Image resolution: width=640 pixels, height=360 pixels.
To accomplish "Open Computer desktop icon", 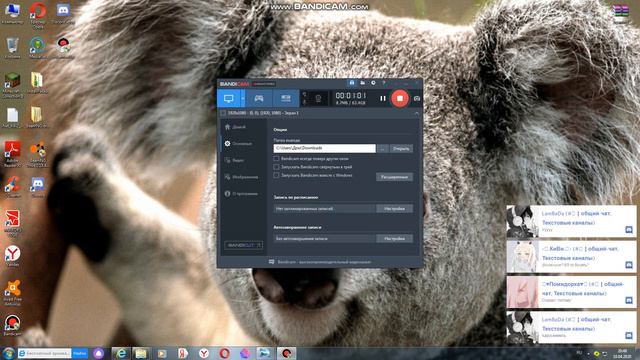I will pyautogui.click(x=12, y=13).
